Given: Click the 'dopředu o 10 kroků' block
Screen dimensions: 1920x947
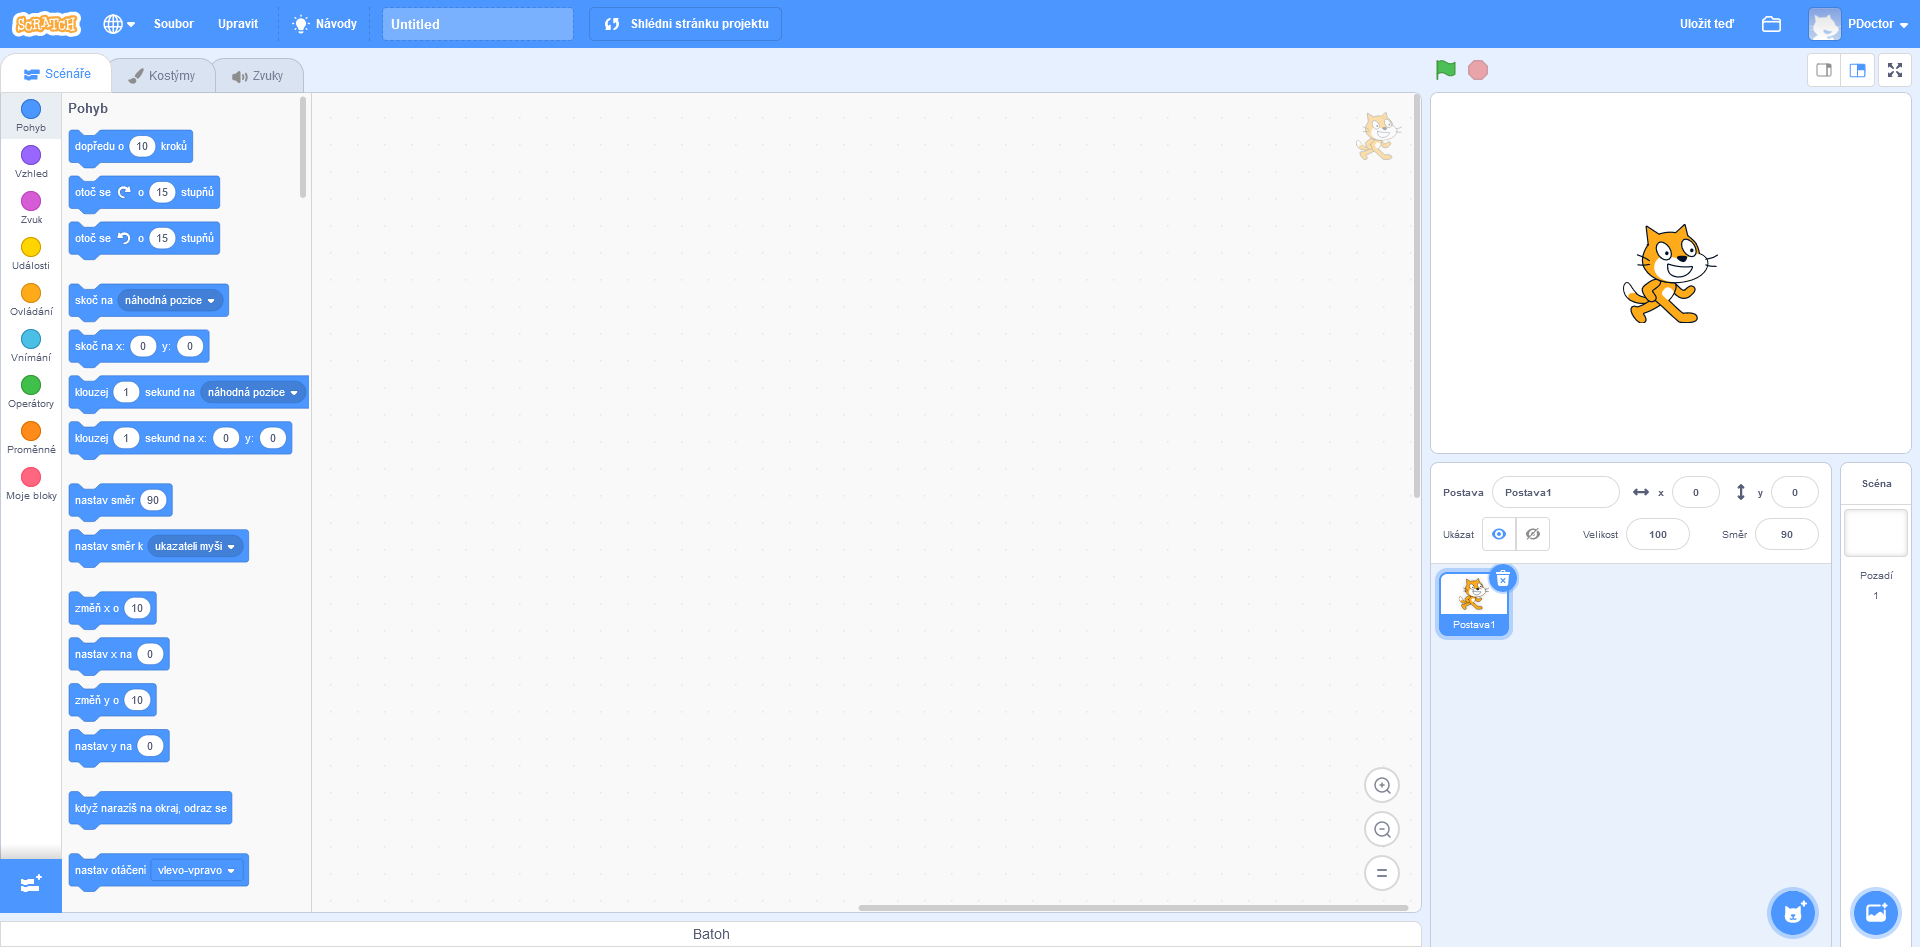Looking at the screenshot, I should click(x=130, y=147).
